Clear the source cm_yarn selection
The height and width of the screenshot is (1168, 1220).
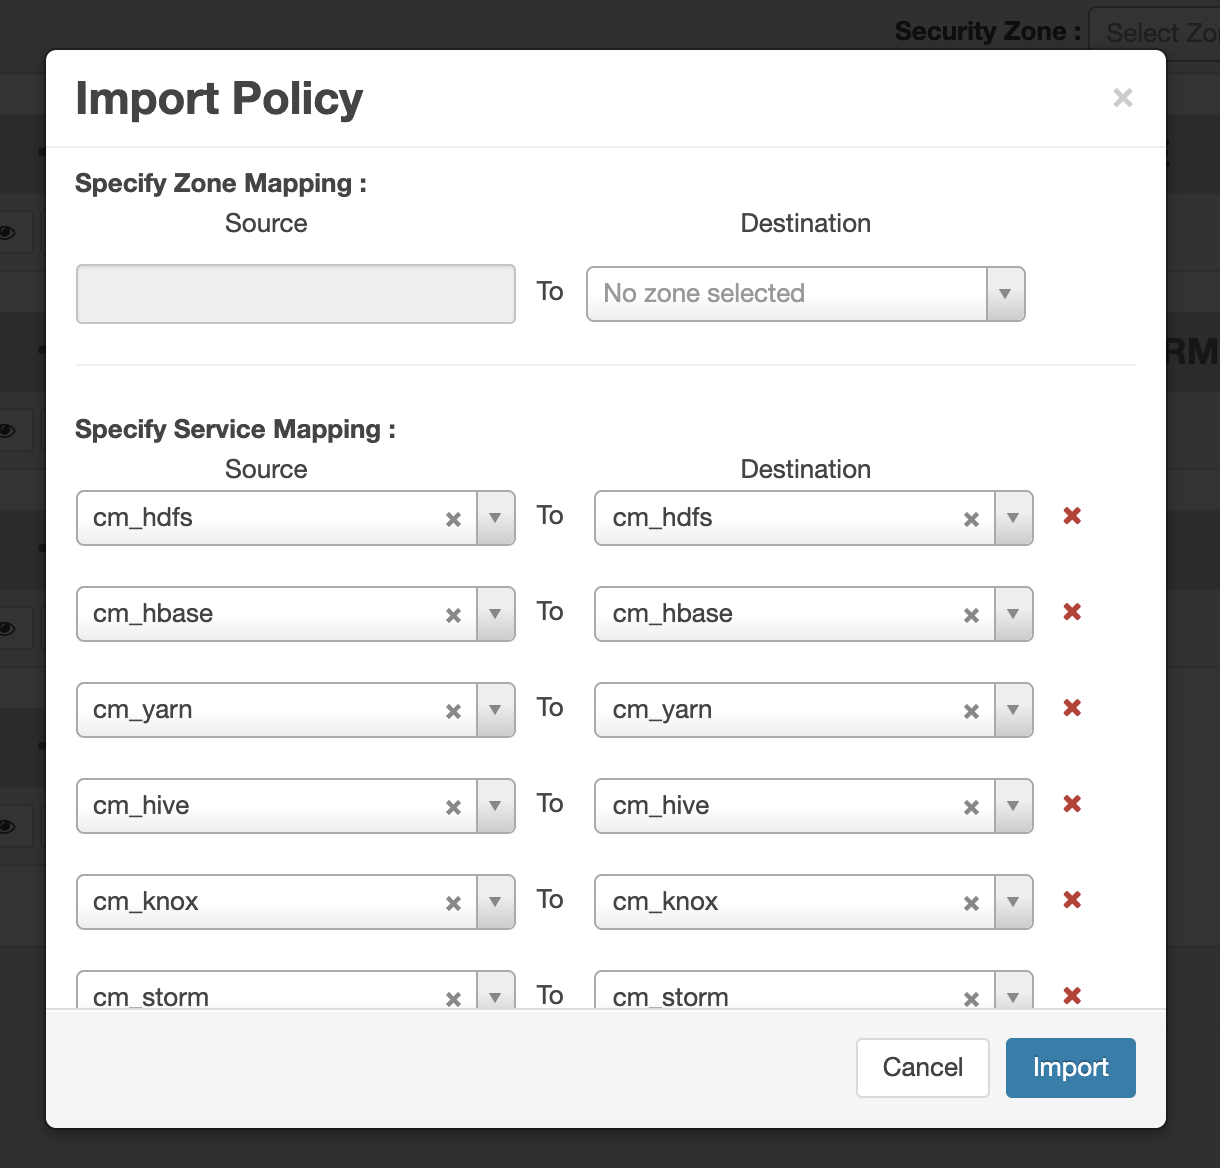453,711
